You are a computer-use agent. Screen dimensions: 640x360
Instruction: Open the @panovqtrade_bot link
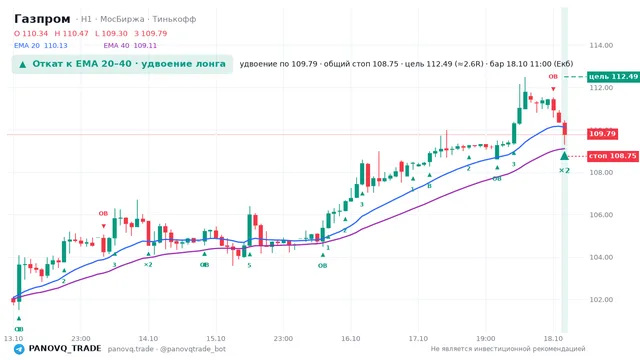(x=193, y=349)
